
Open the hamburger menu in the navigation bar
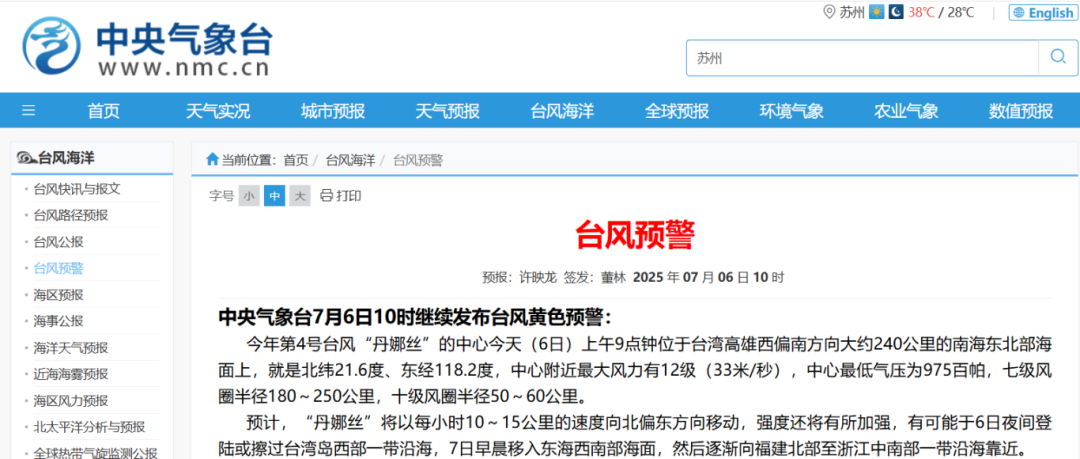(x=28, y=111)
